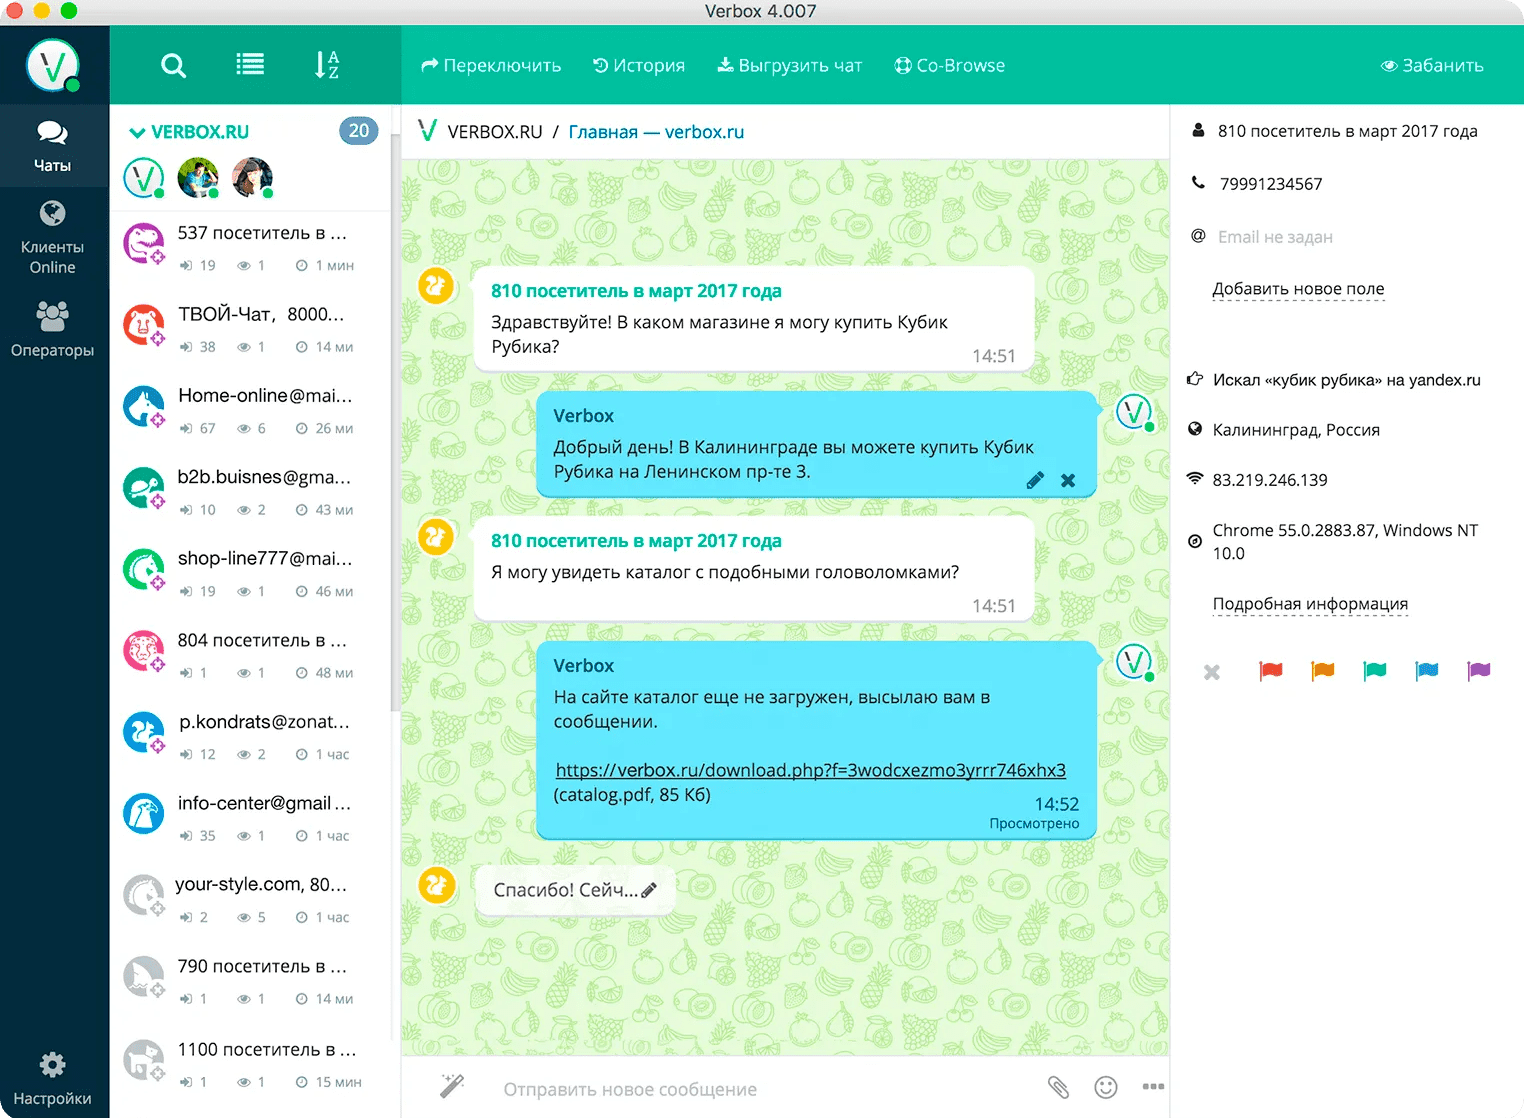Viewport: 1524px width, 1118px height.
Task: Open the emoji picker smiley icon
Action: tap(1106, 1087)
